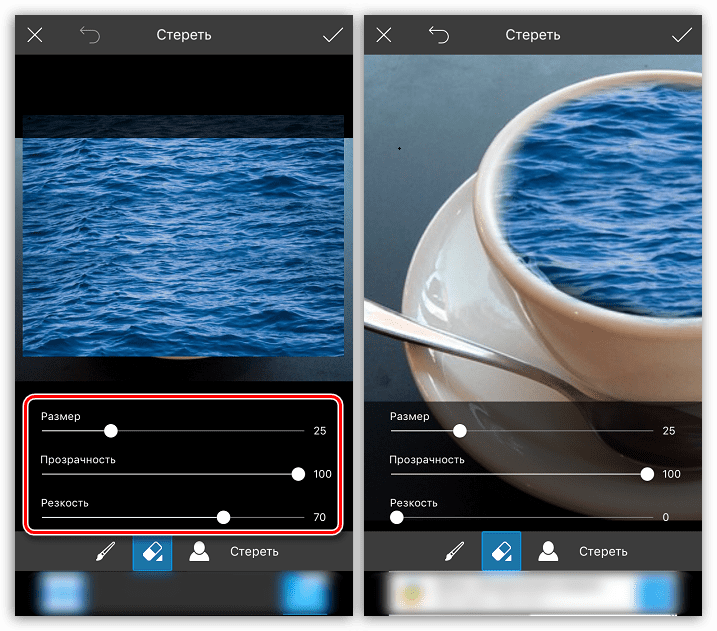Tap the bottom Стереть label in the left screen

[254, 551]
